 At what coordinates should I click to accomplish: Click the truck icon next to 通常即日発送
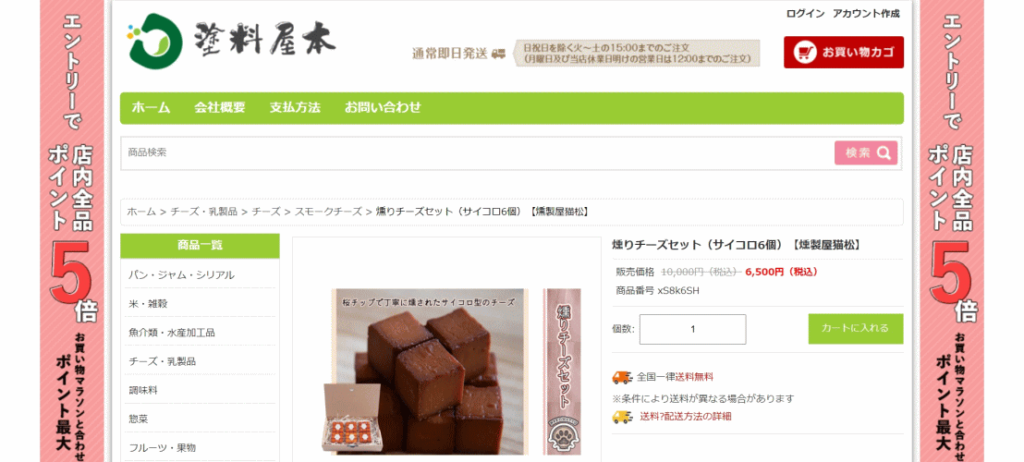point(498,54)
